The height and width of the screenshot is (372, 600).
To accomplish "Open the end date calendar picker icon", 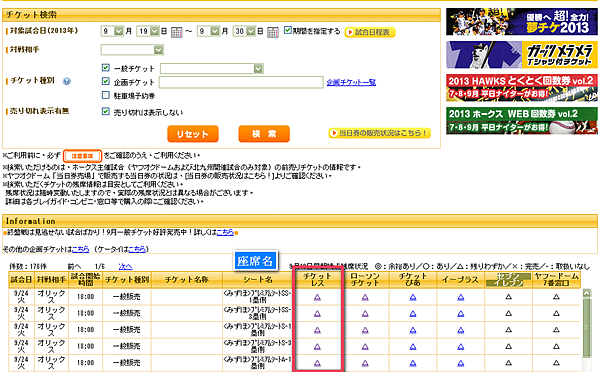I will click(272, 32).
